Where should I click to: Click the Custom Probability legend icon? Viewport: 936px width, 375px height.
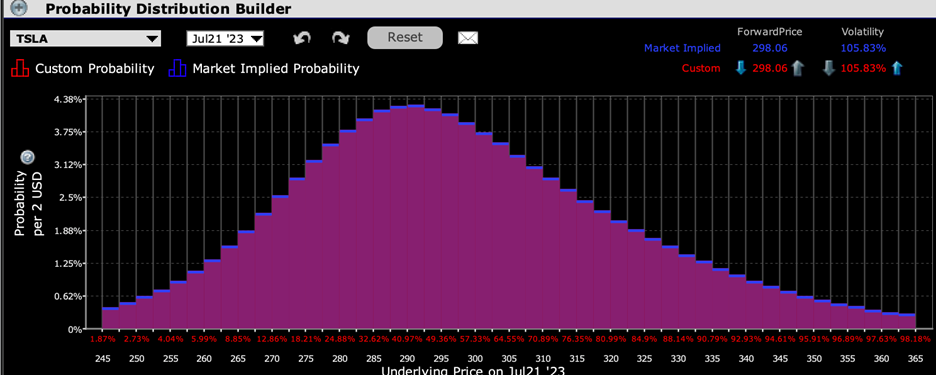coord(20,69)
